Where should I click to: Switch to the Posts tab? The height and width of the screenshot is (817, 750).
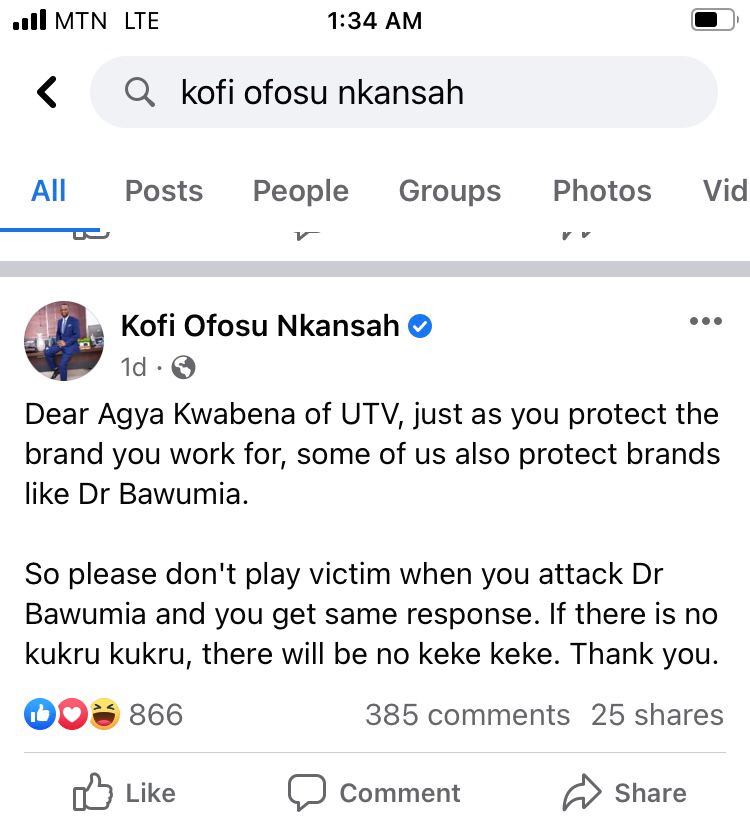pos(164,191)
